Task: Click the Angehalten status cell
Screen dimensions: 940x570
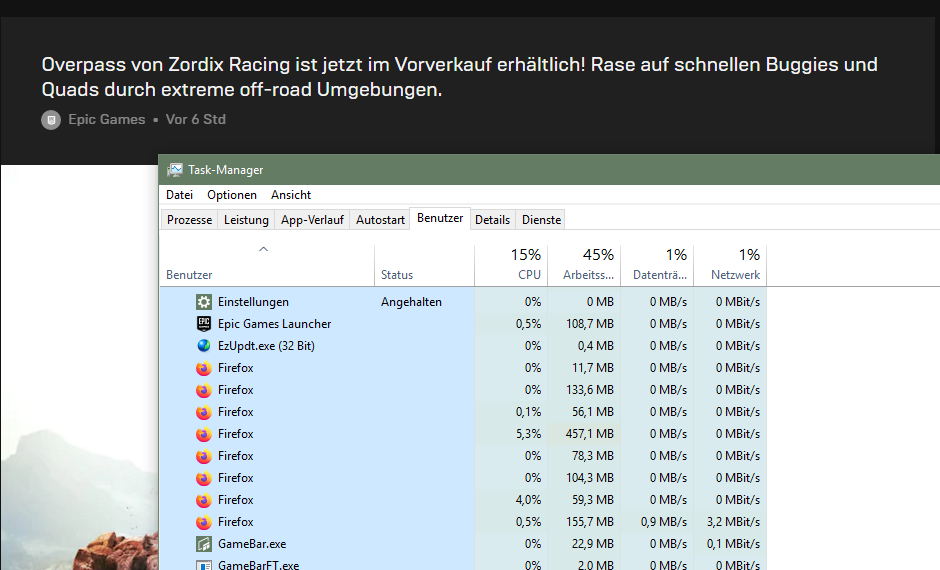Action: (411, 302)
